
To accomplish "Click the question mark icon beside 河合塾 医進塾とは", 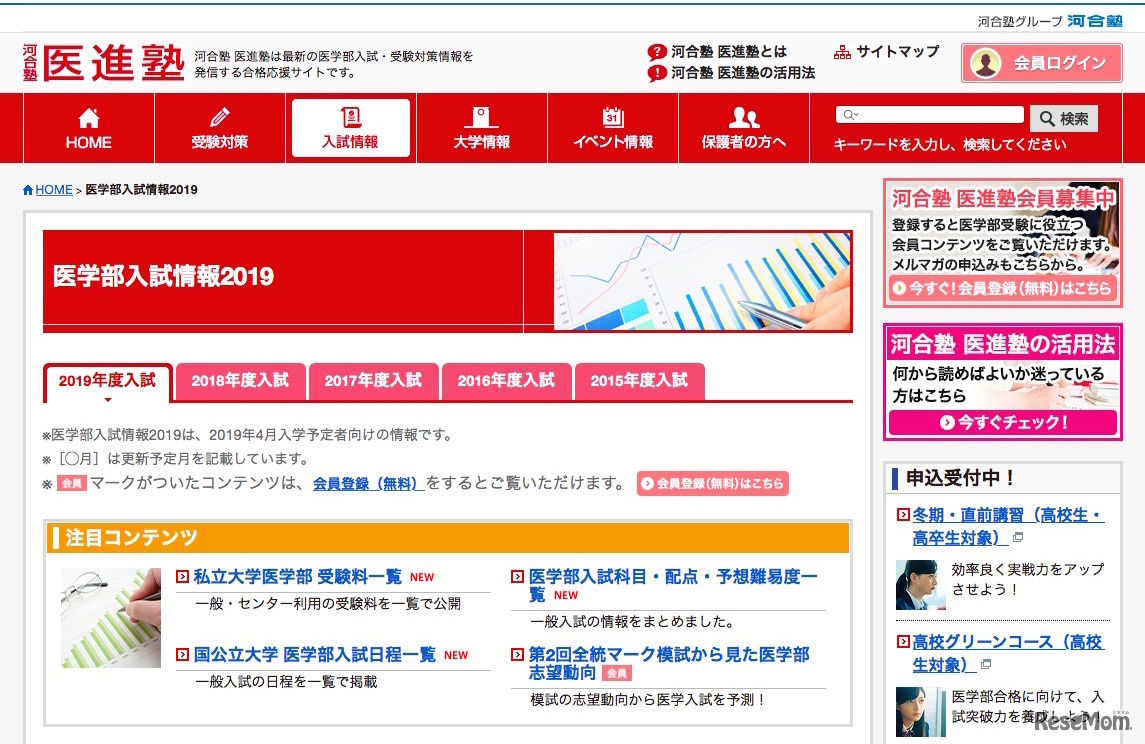I will pos(657,51).
